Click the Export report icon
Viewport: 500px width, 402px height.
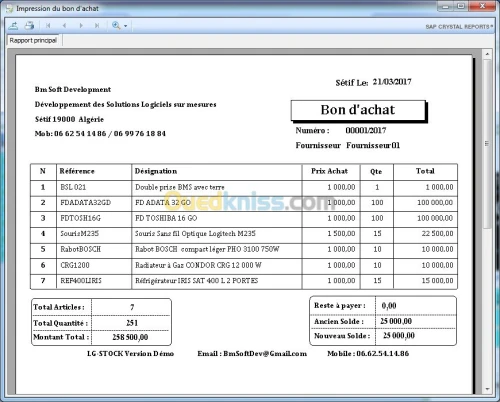[x=14, y=25]
